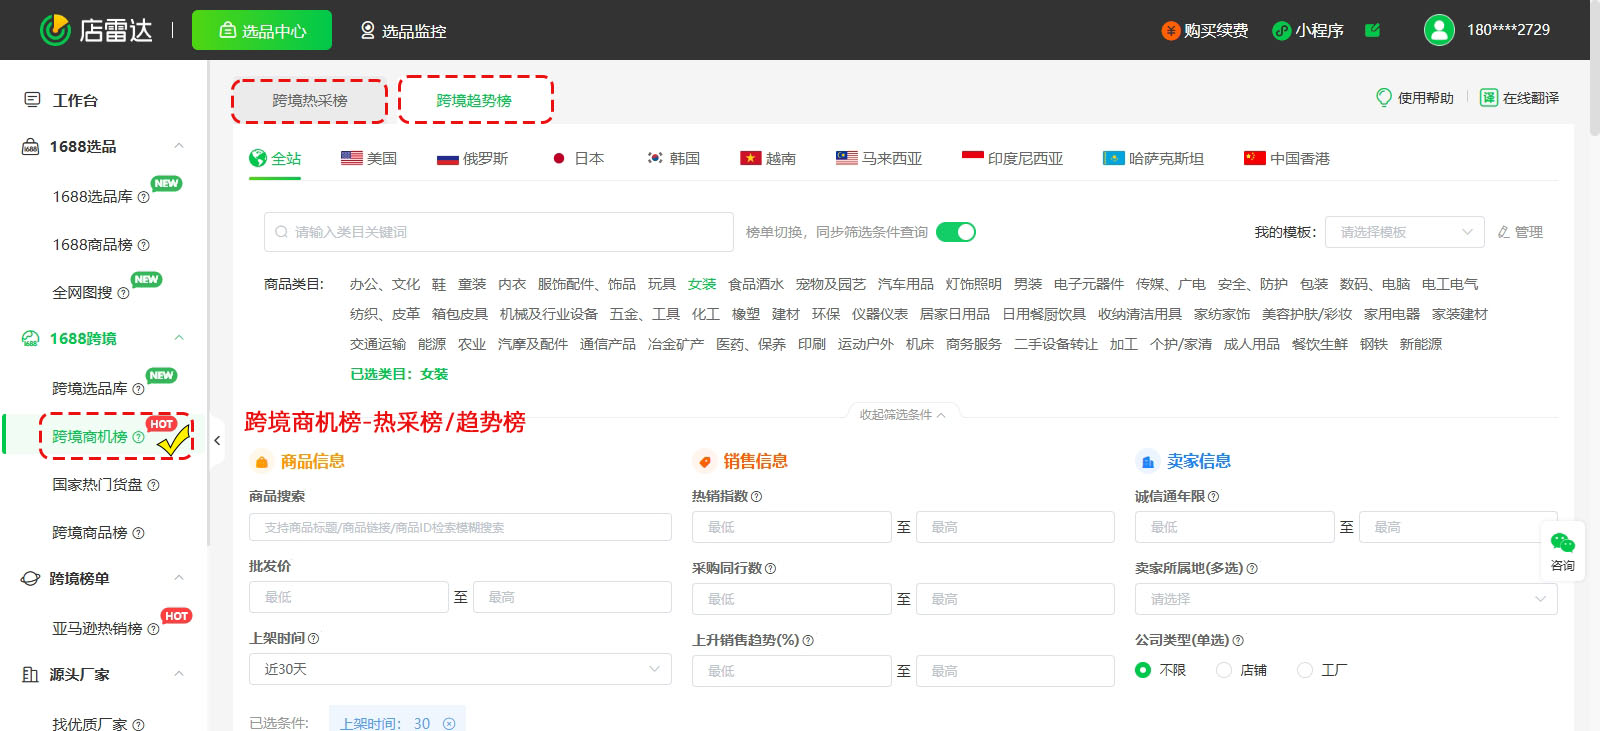The width and height of the screenshot is (1600, 731).
Task: Click the 店雷达 logo icon
Action: [x=55, y=30]
